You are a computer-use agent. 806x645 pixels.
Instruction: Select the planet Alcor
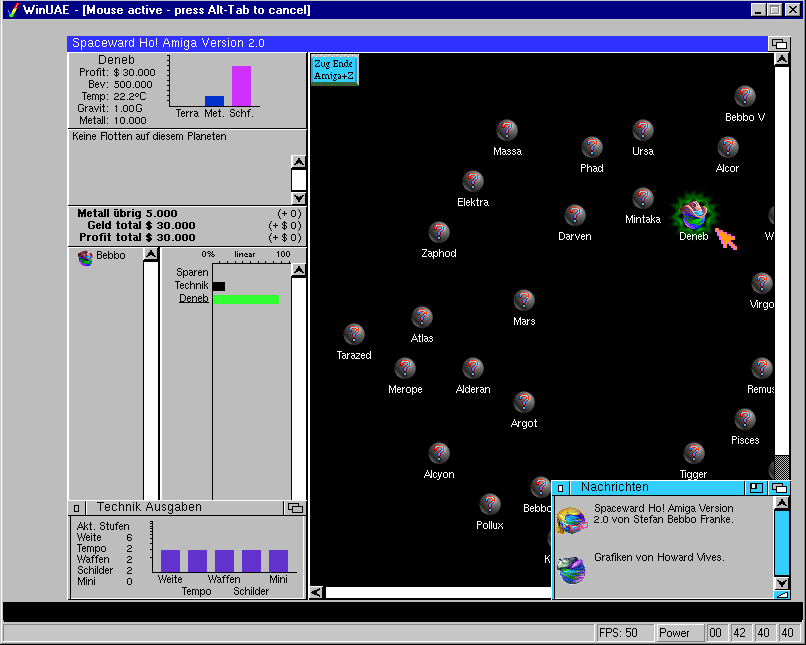point(727,147)
